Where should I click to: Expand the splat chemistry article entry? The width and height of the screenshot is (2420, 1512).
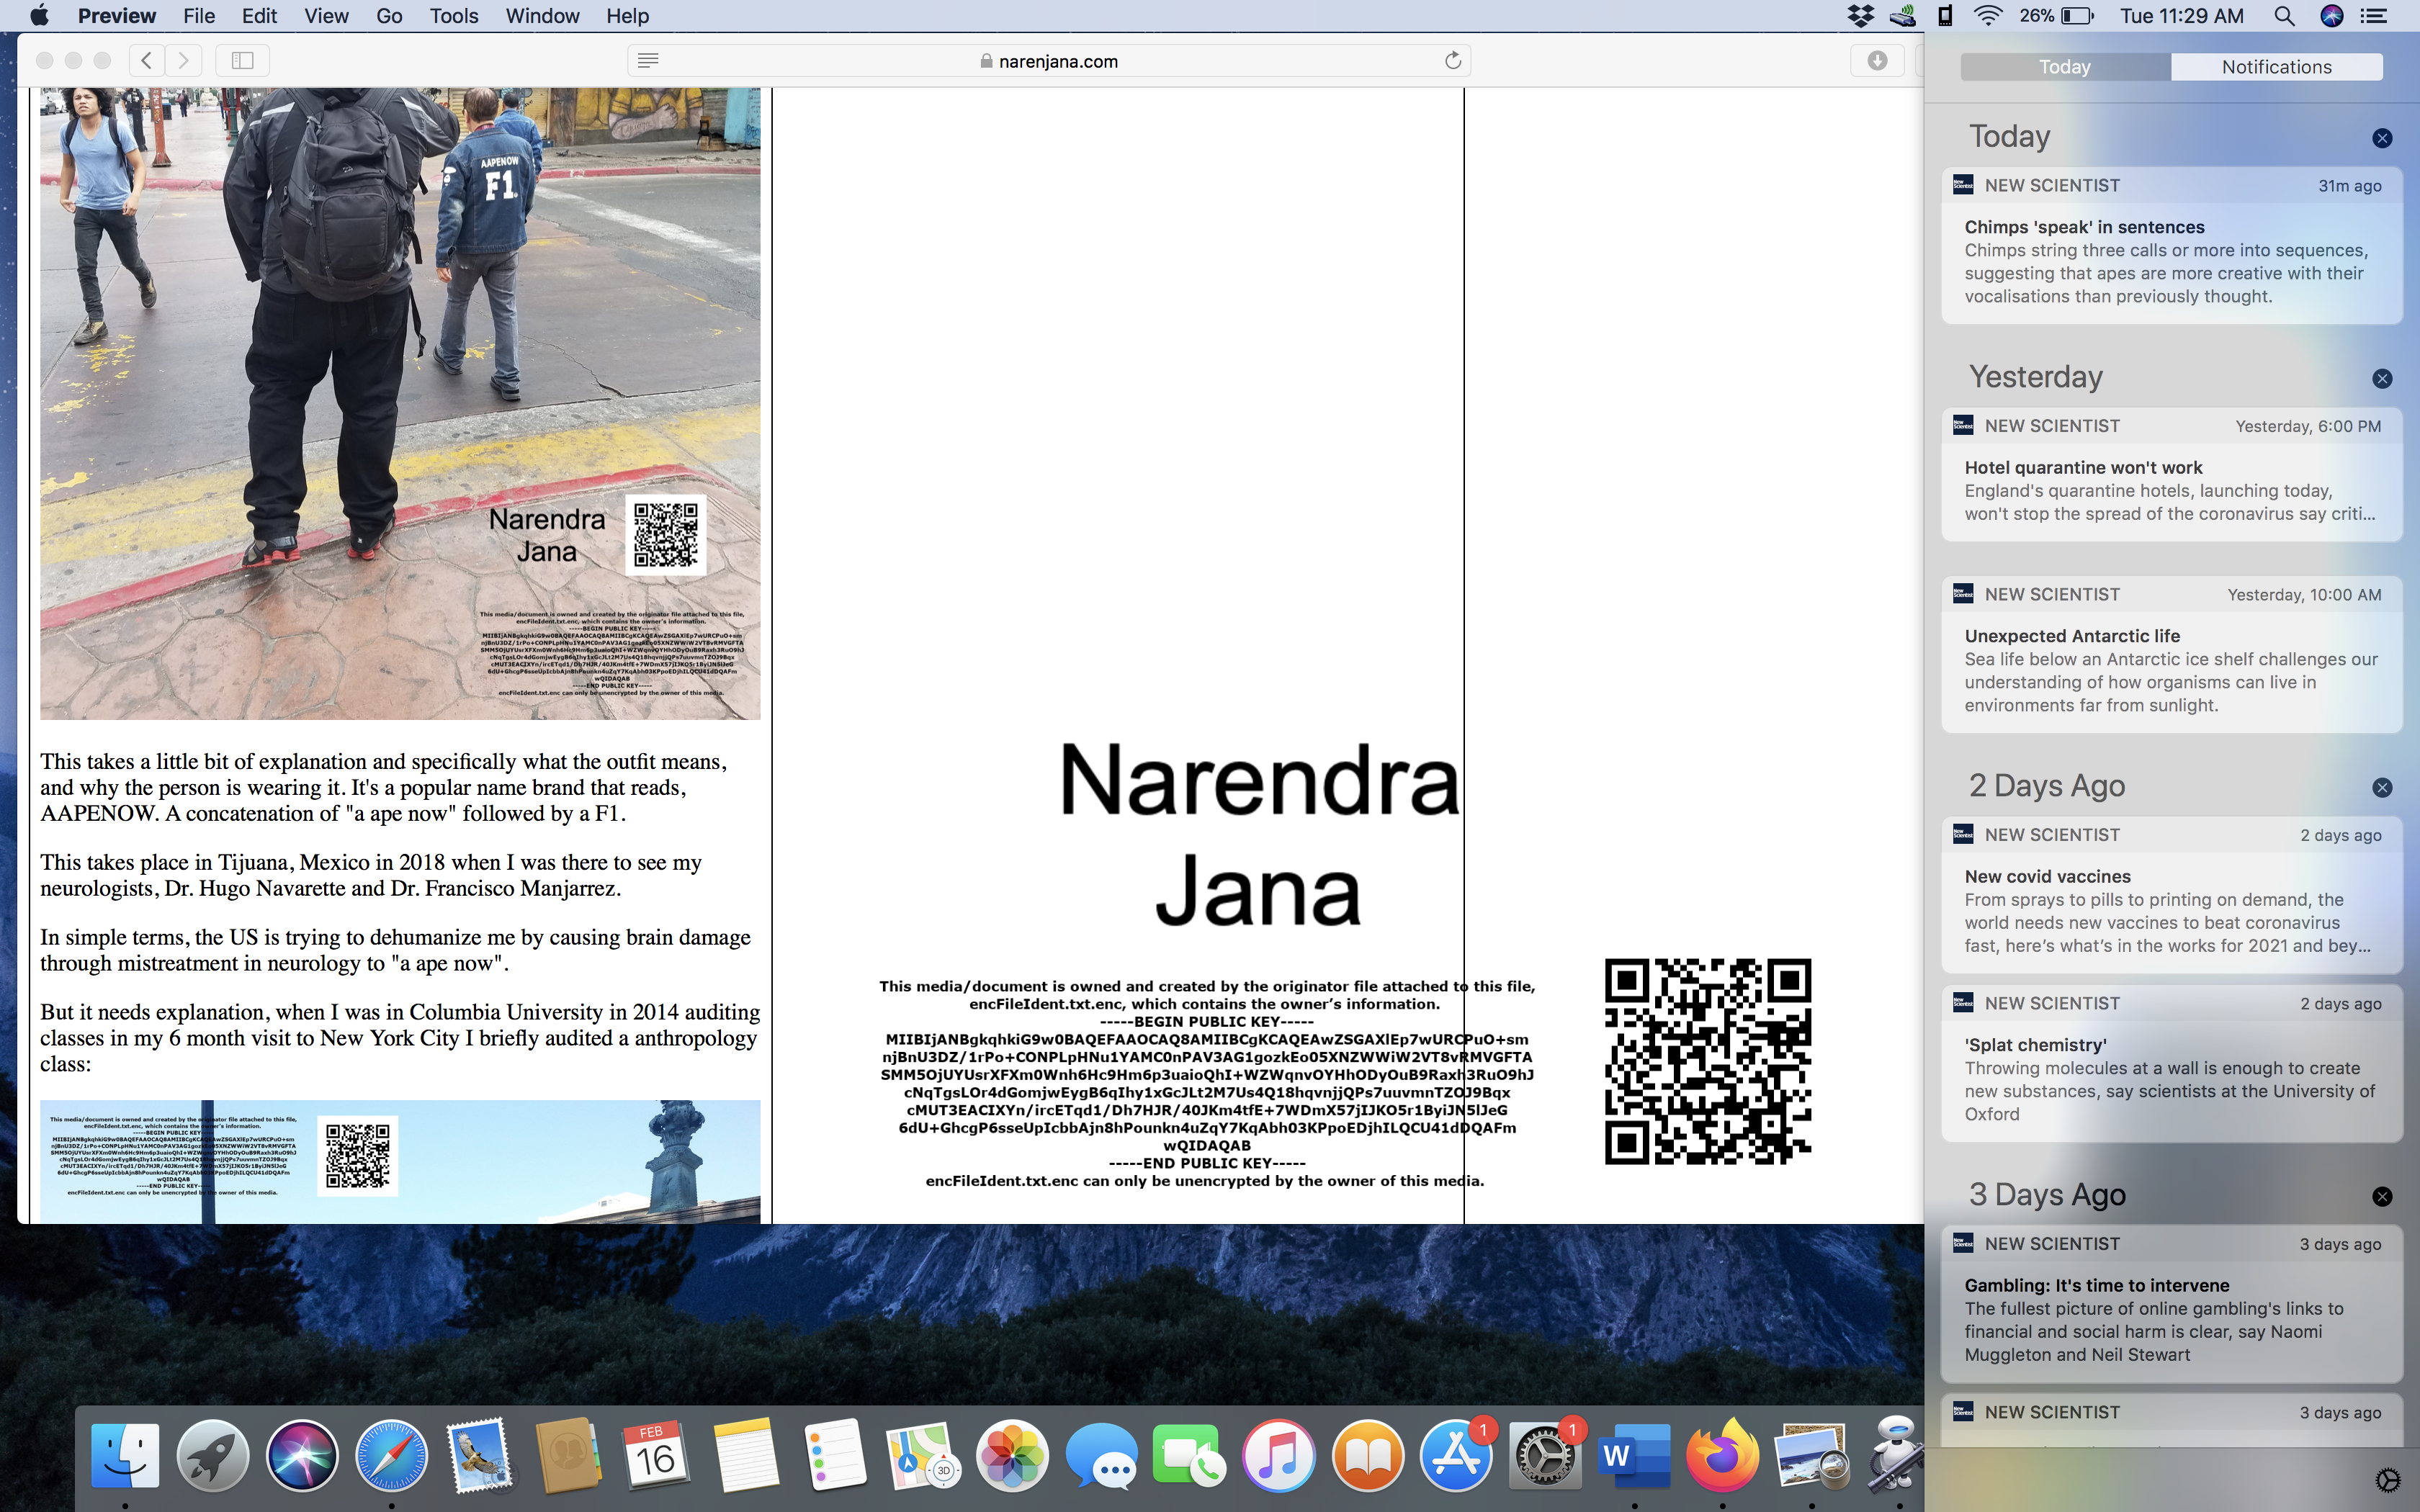[2173, 1071]
